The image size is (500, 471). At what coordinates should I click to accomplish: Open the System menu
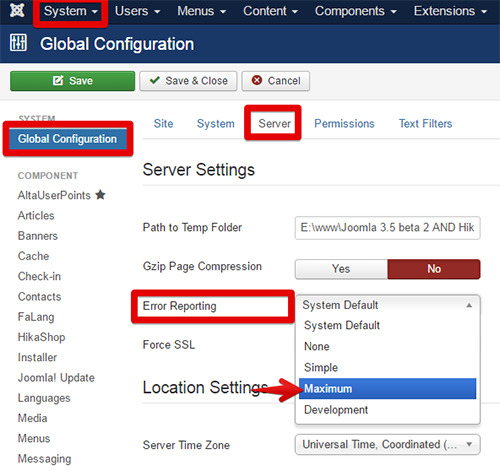pos(71,11)
